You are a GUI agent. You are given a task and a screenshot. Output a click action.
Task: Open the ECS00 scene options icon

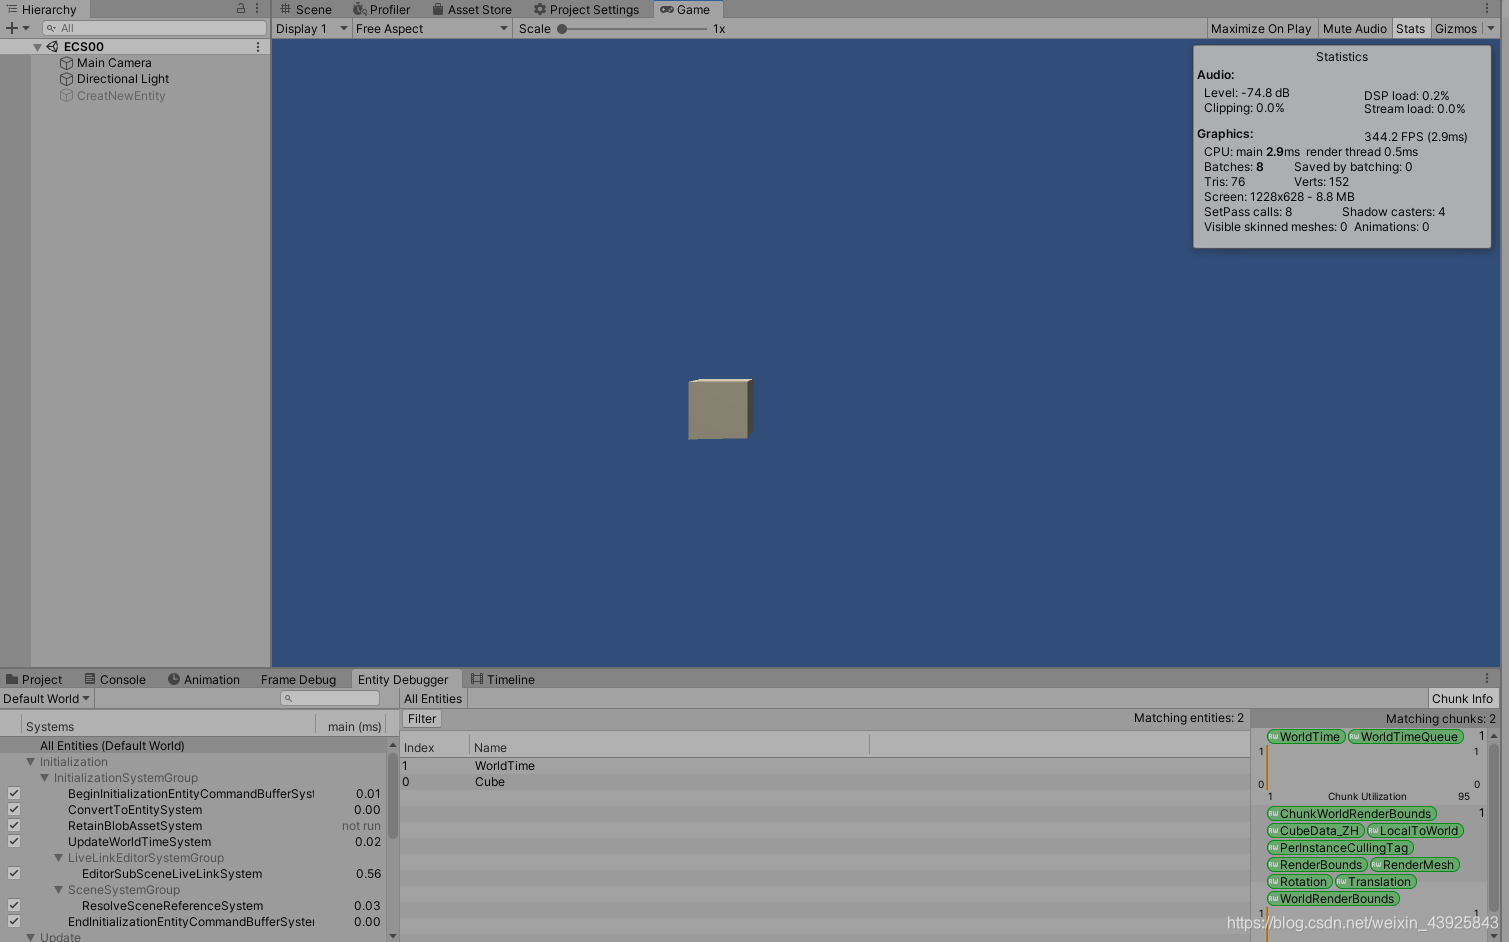[x=257, y=46]
